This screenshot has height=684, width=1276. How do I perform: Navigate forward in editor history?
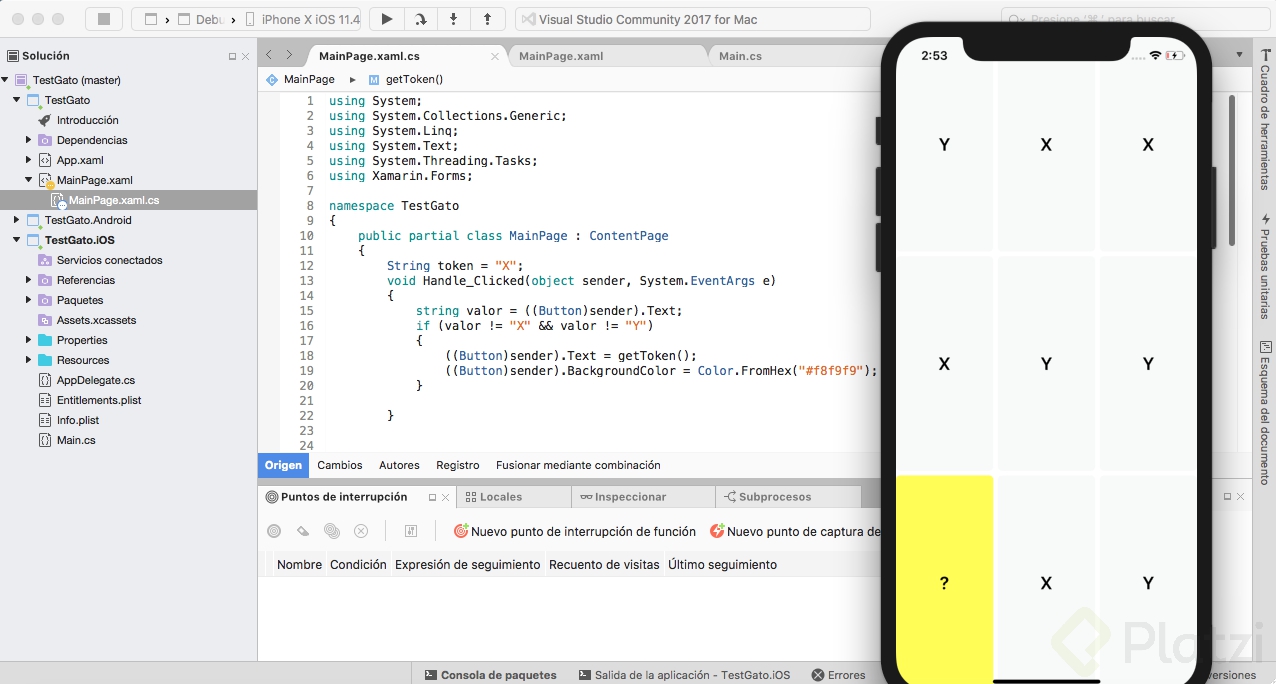[289, 55]
